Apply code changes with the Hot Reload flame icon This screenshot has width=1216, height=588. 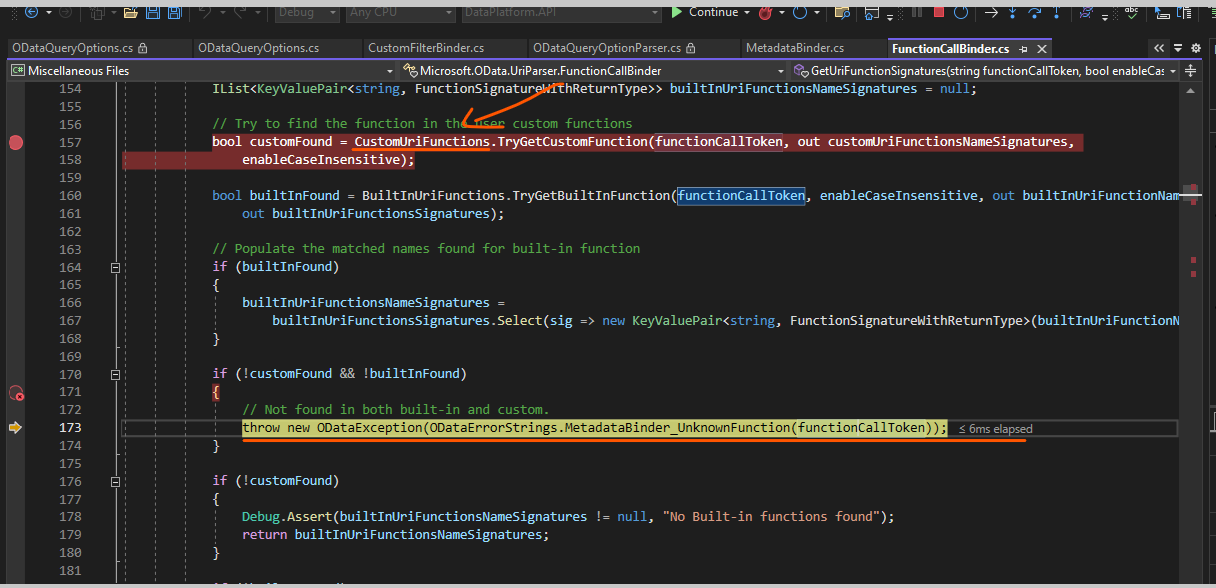[x=765, y=14]
